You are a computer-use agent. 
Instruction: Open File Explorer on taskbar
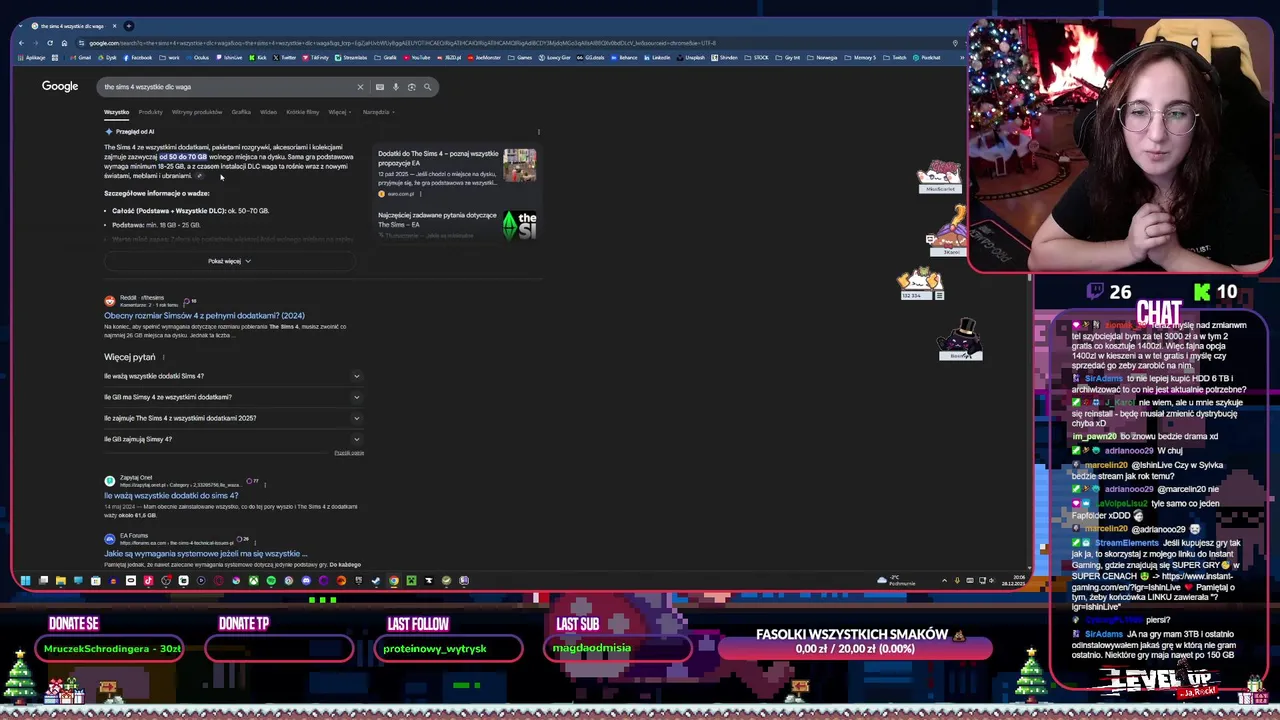61,580
